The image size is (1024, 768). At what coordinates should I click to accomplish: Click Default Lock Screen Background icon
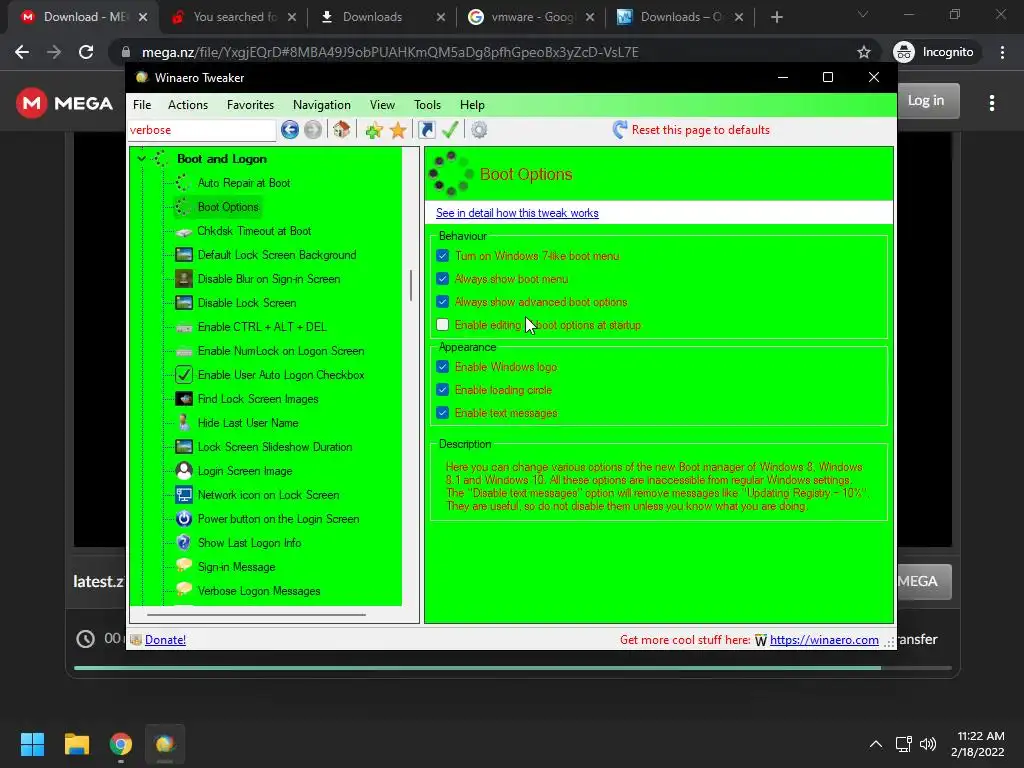184,255
